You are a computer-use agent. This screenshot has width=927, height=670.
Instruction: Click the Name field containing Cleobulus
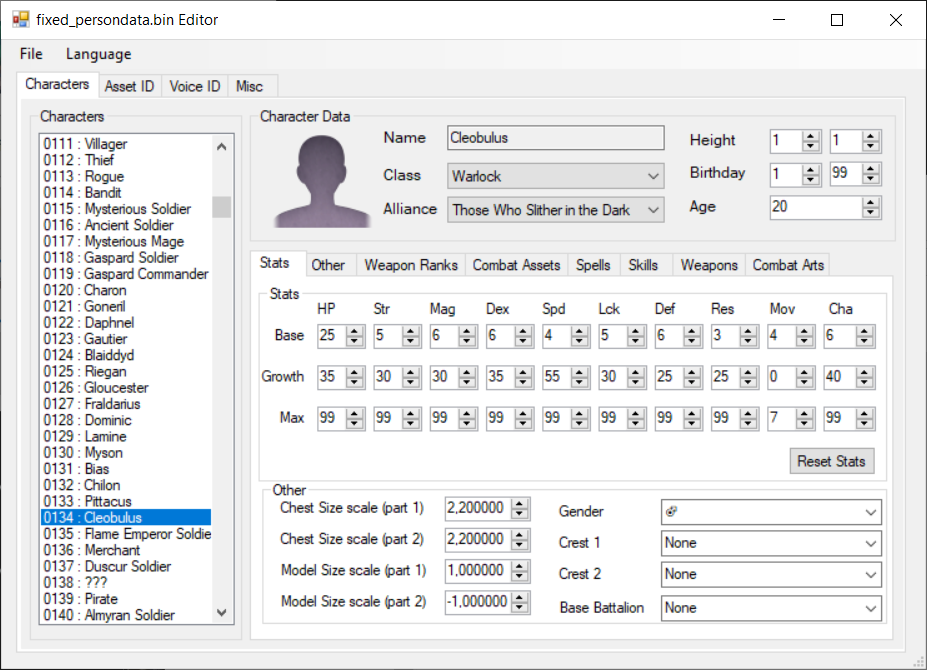[x=555, y=138]
